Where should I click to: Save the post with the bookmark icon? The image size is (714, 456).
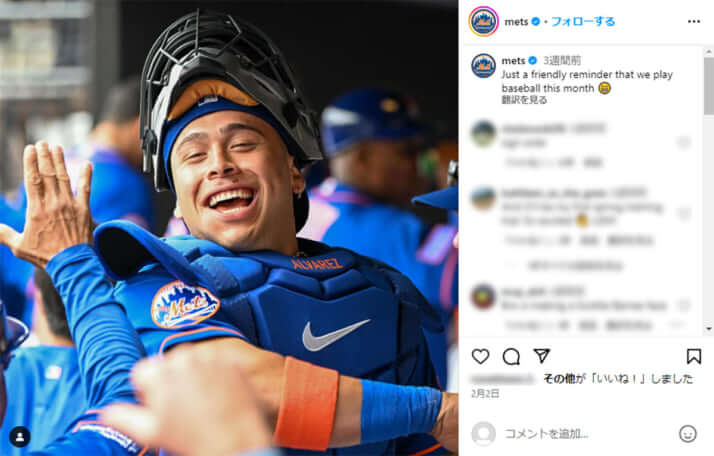[x=694, y=356]
